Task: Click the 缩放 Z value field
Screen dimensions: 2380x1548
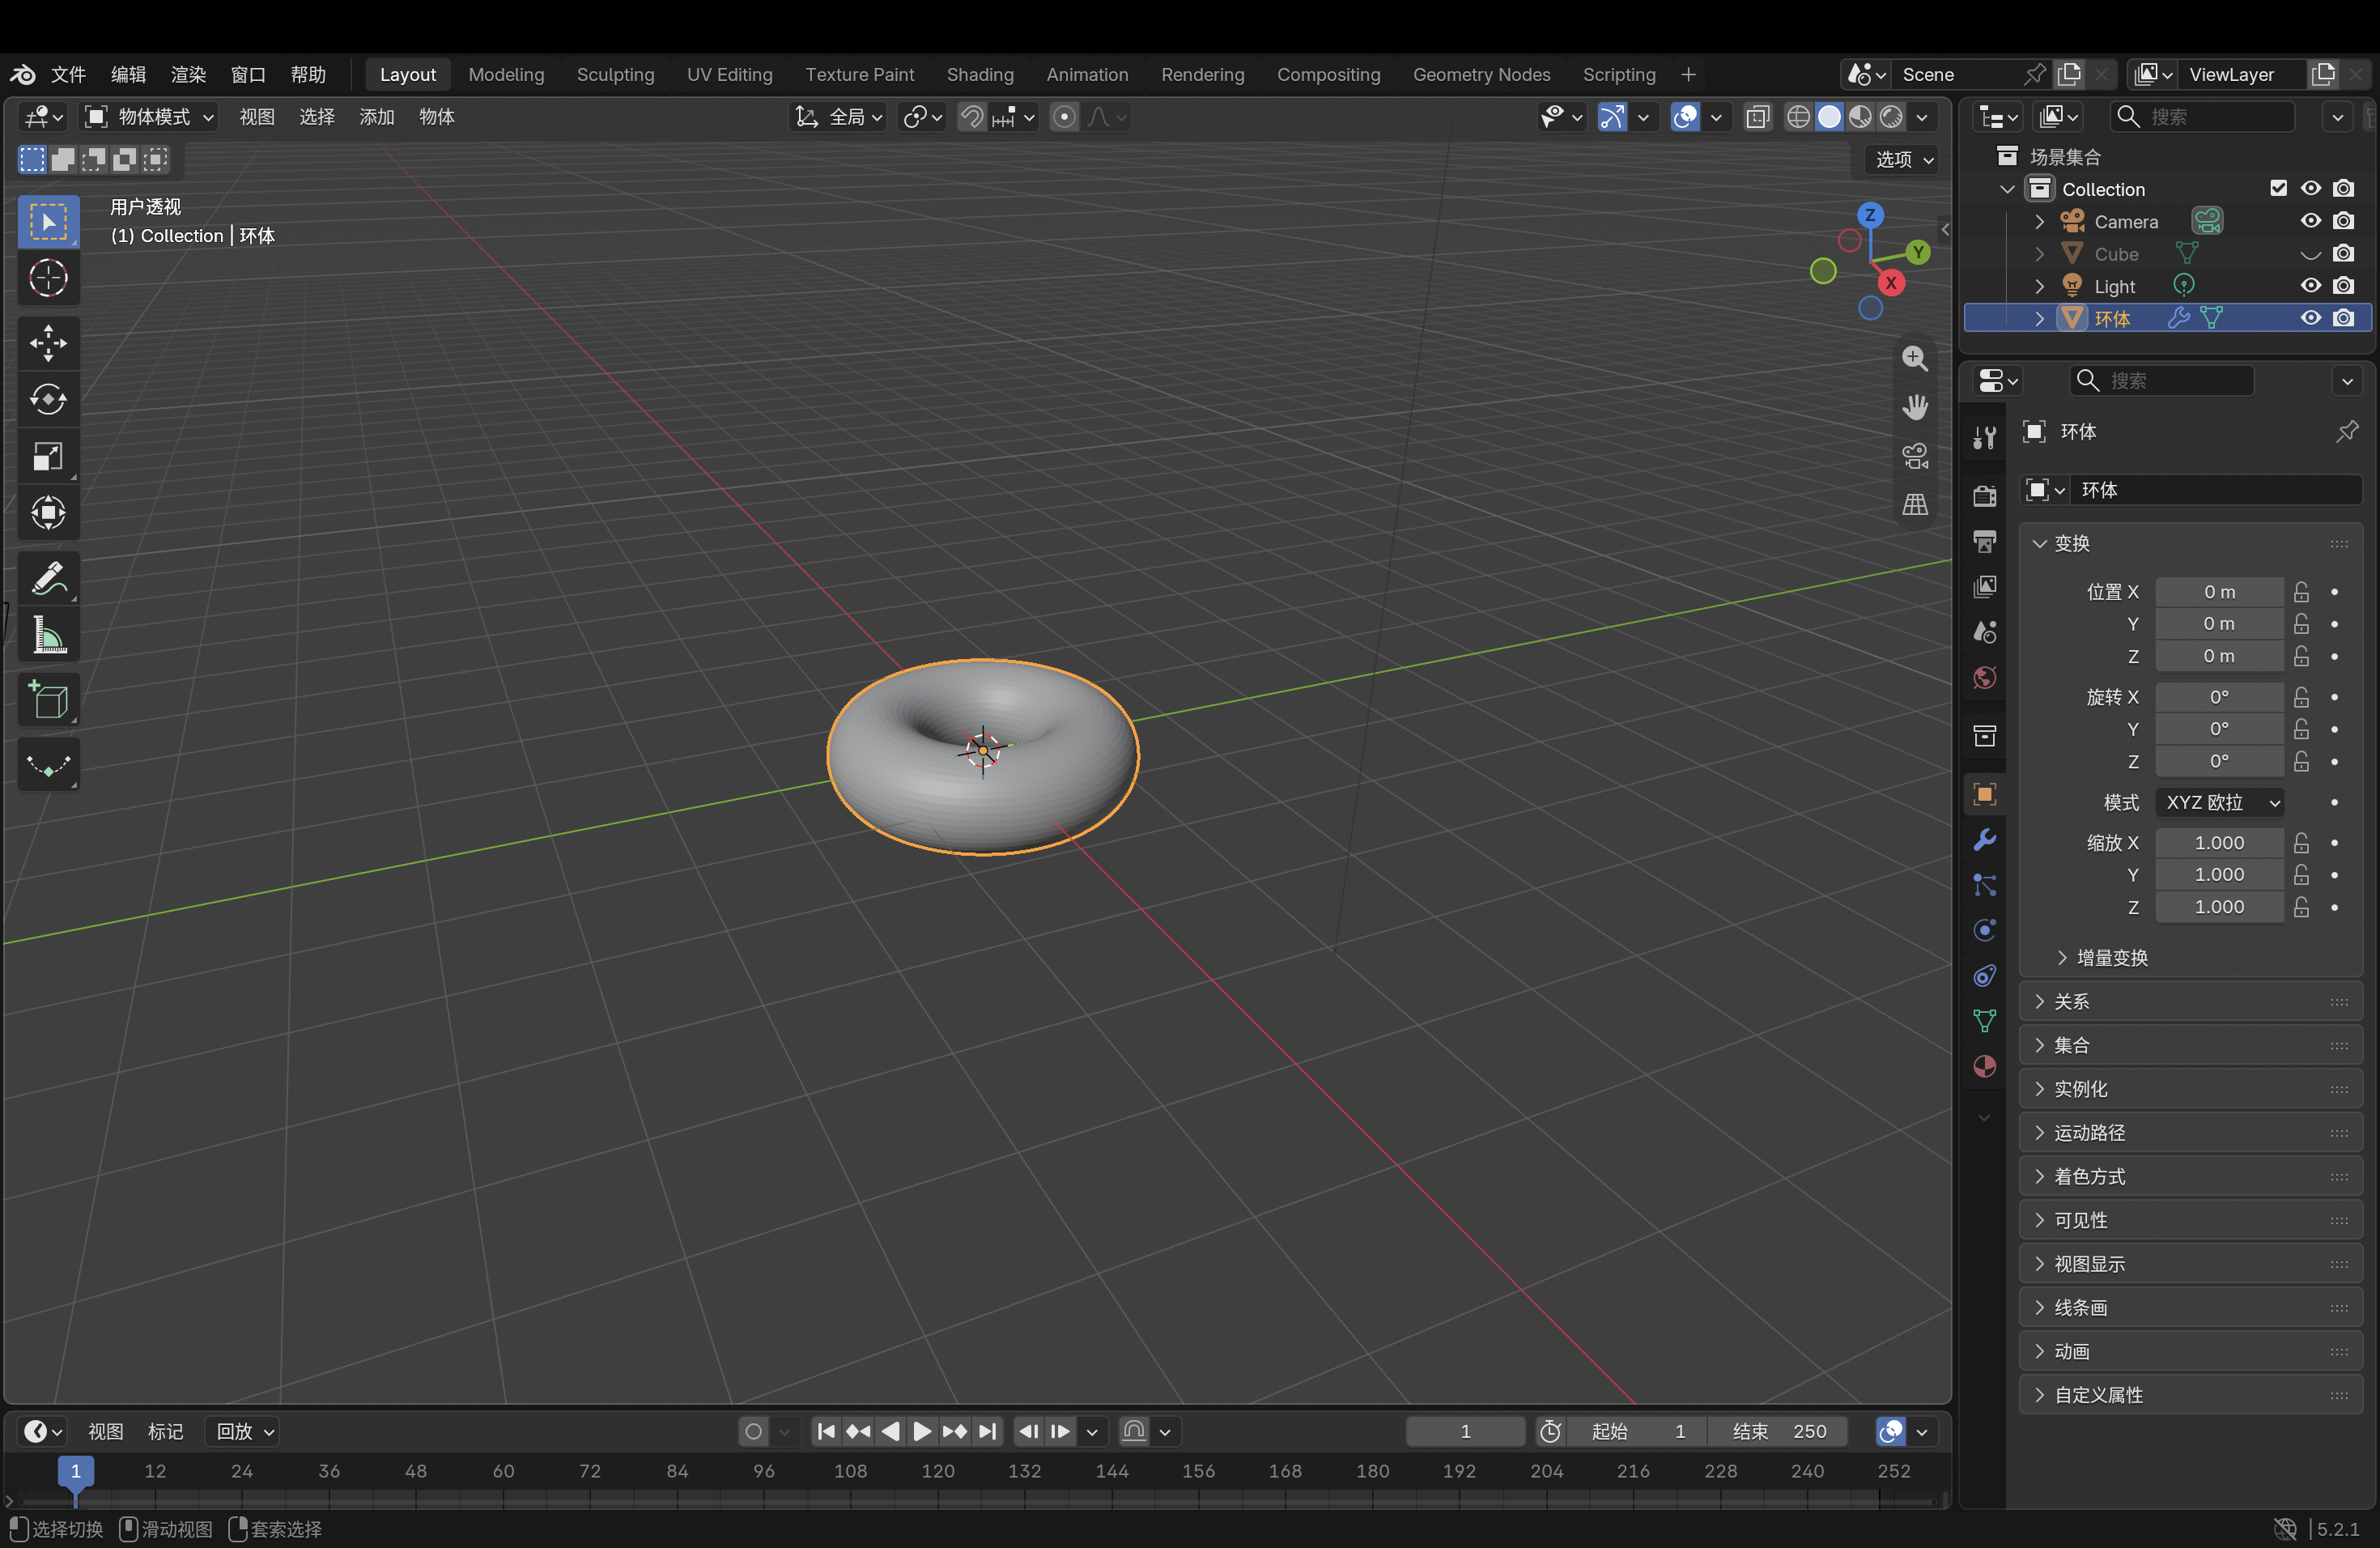Action: click(x=2219, y=907)
